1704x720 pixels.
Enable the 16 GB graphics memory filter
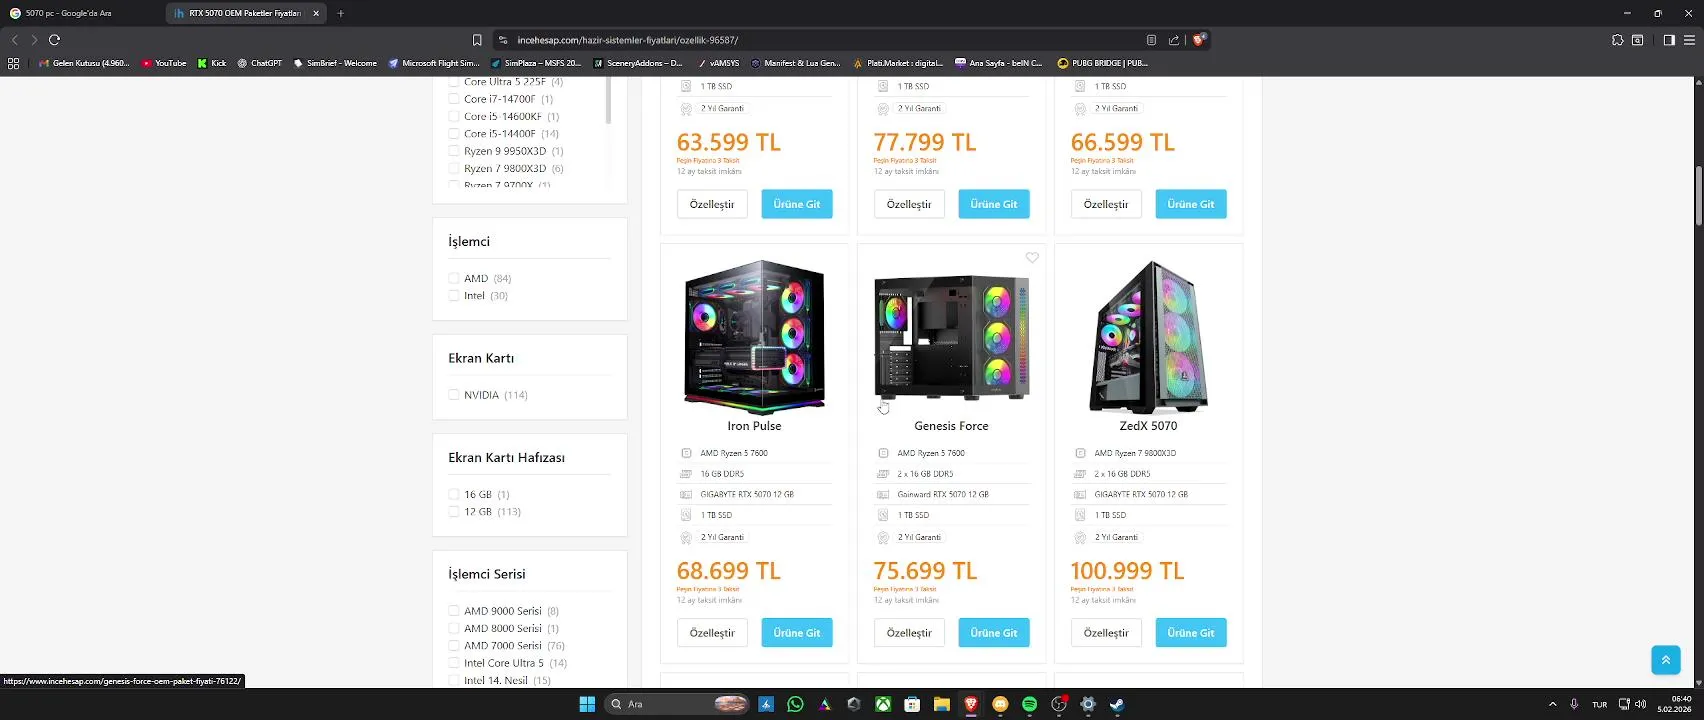454,494
